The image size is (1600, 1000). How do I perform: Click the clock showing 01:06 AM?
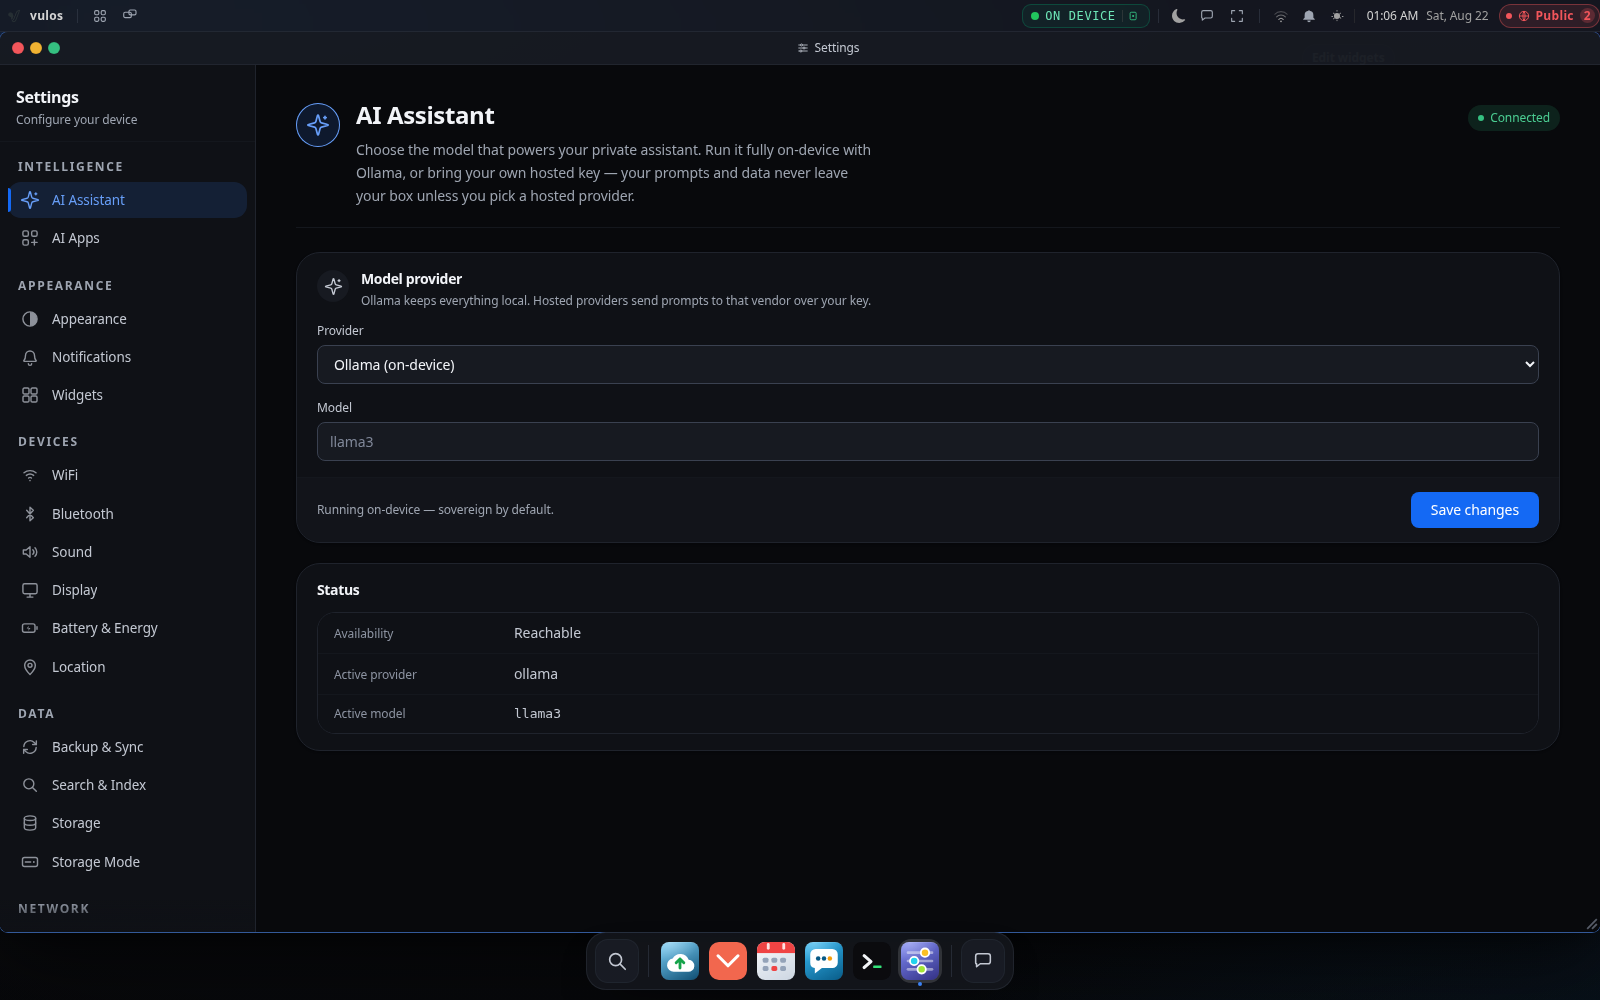click(1392, 16)
